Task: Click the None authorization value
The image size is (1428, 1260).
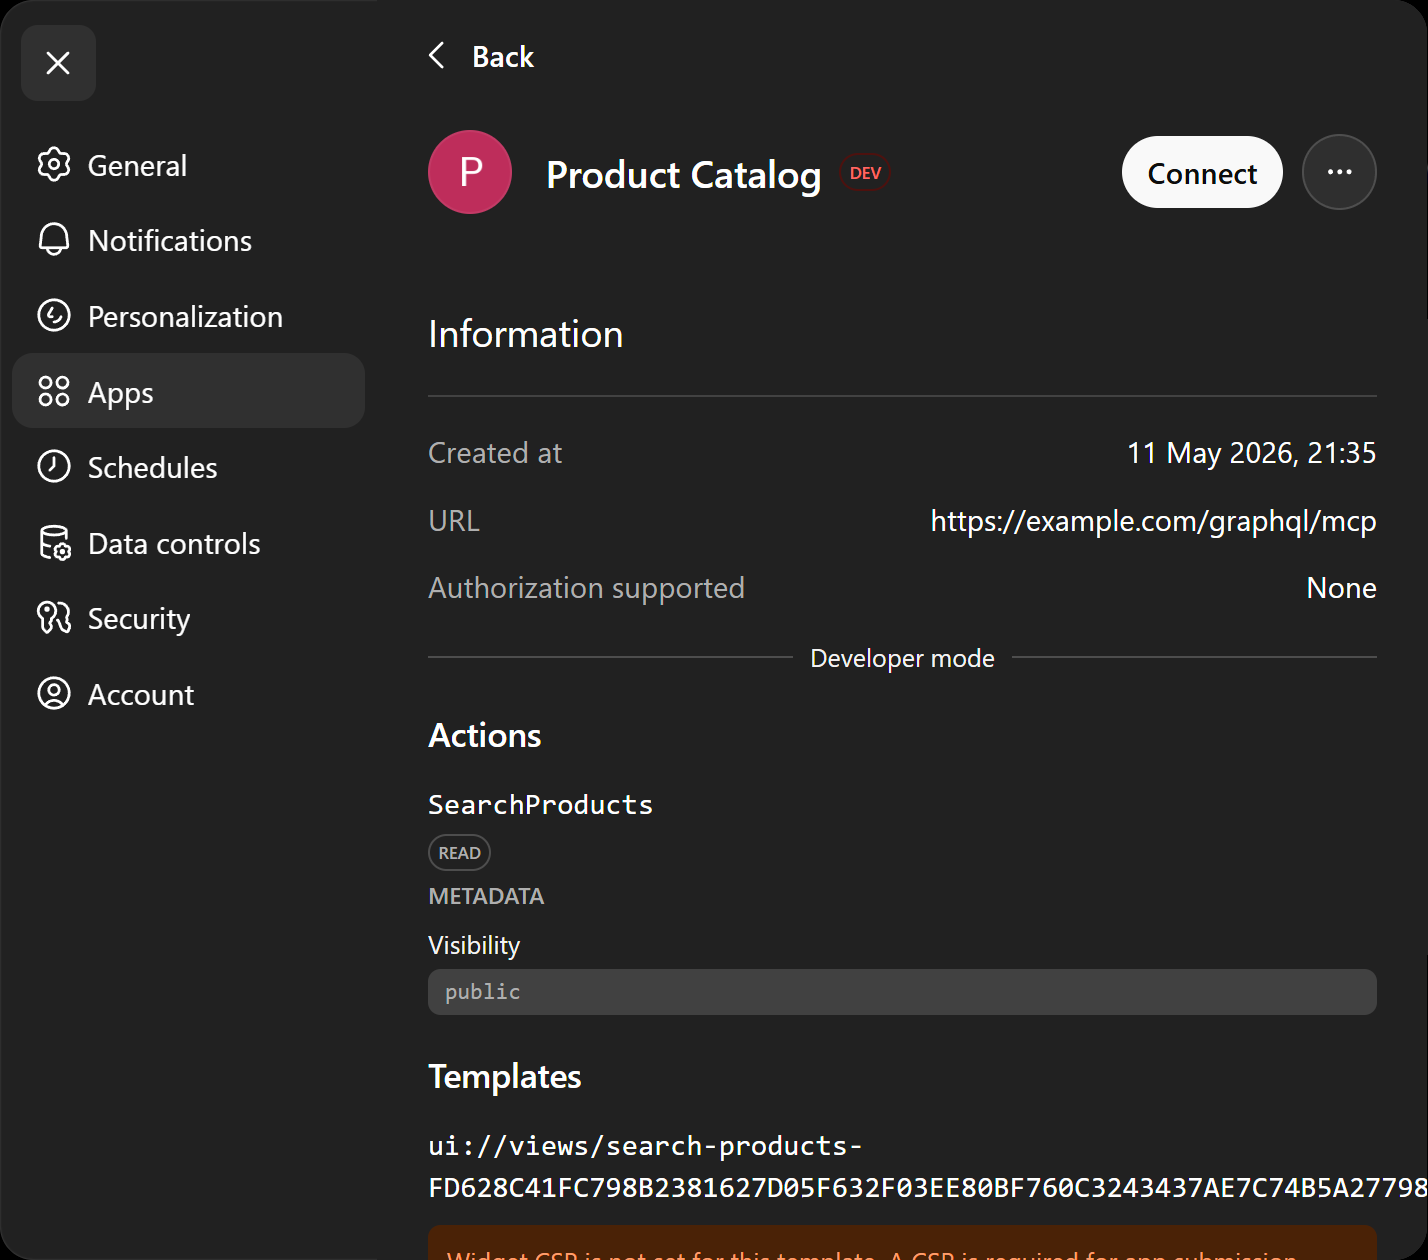Action: point(1341,588)
